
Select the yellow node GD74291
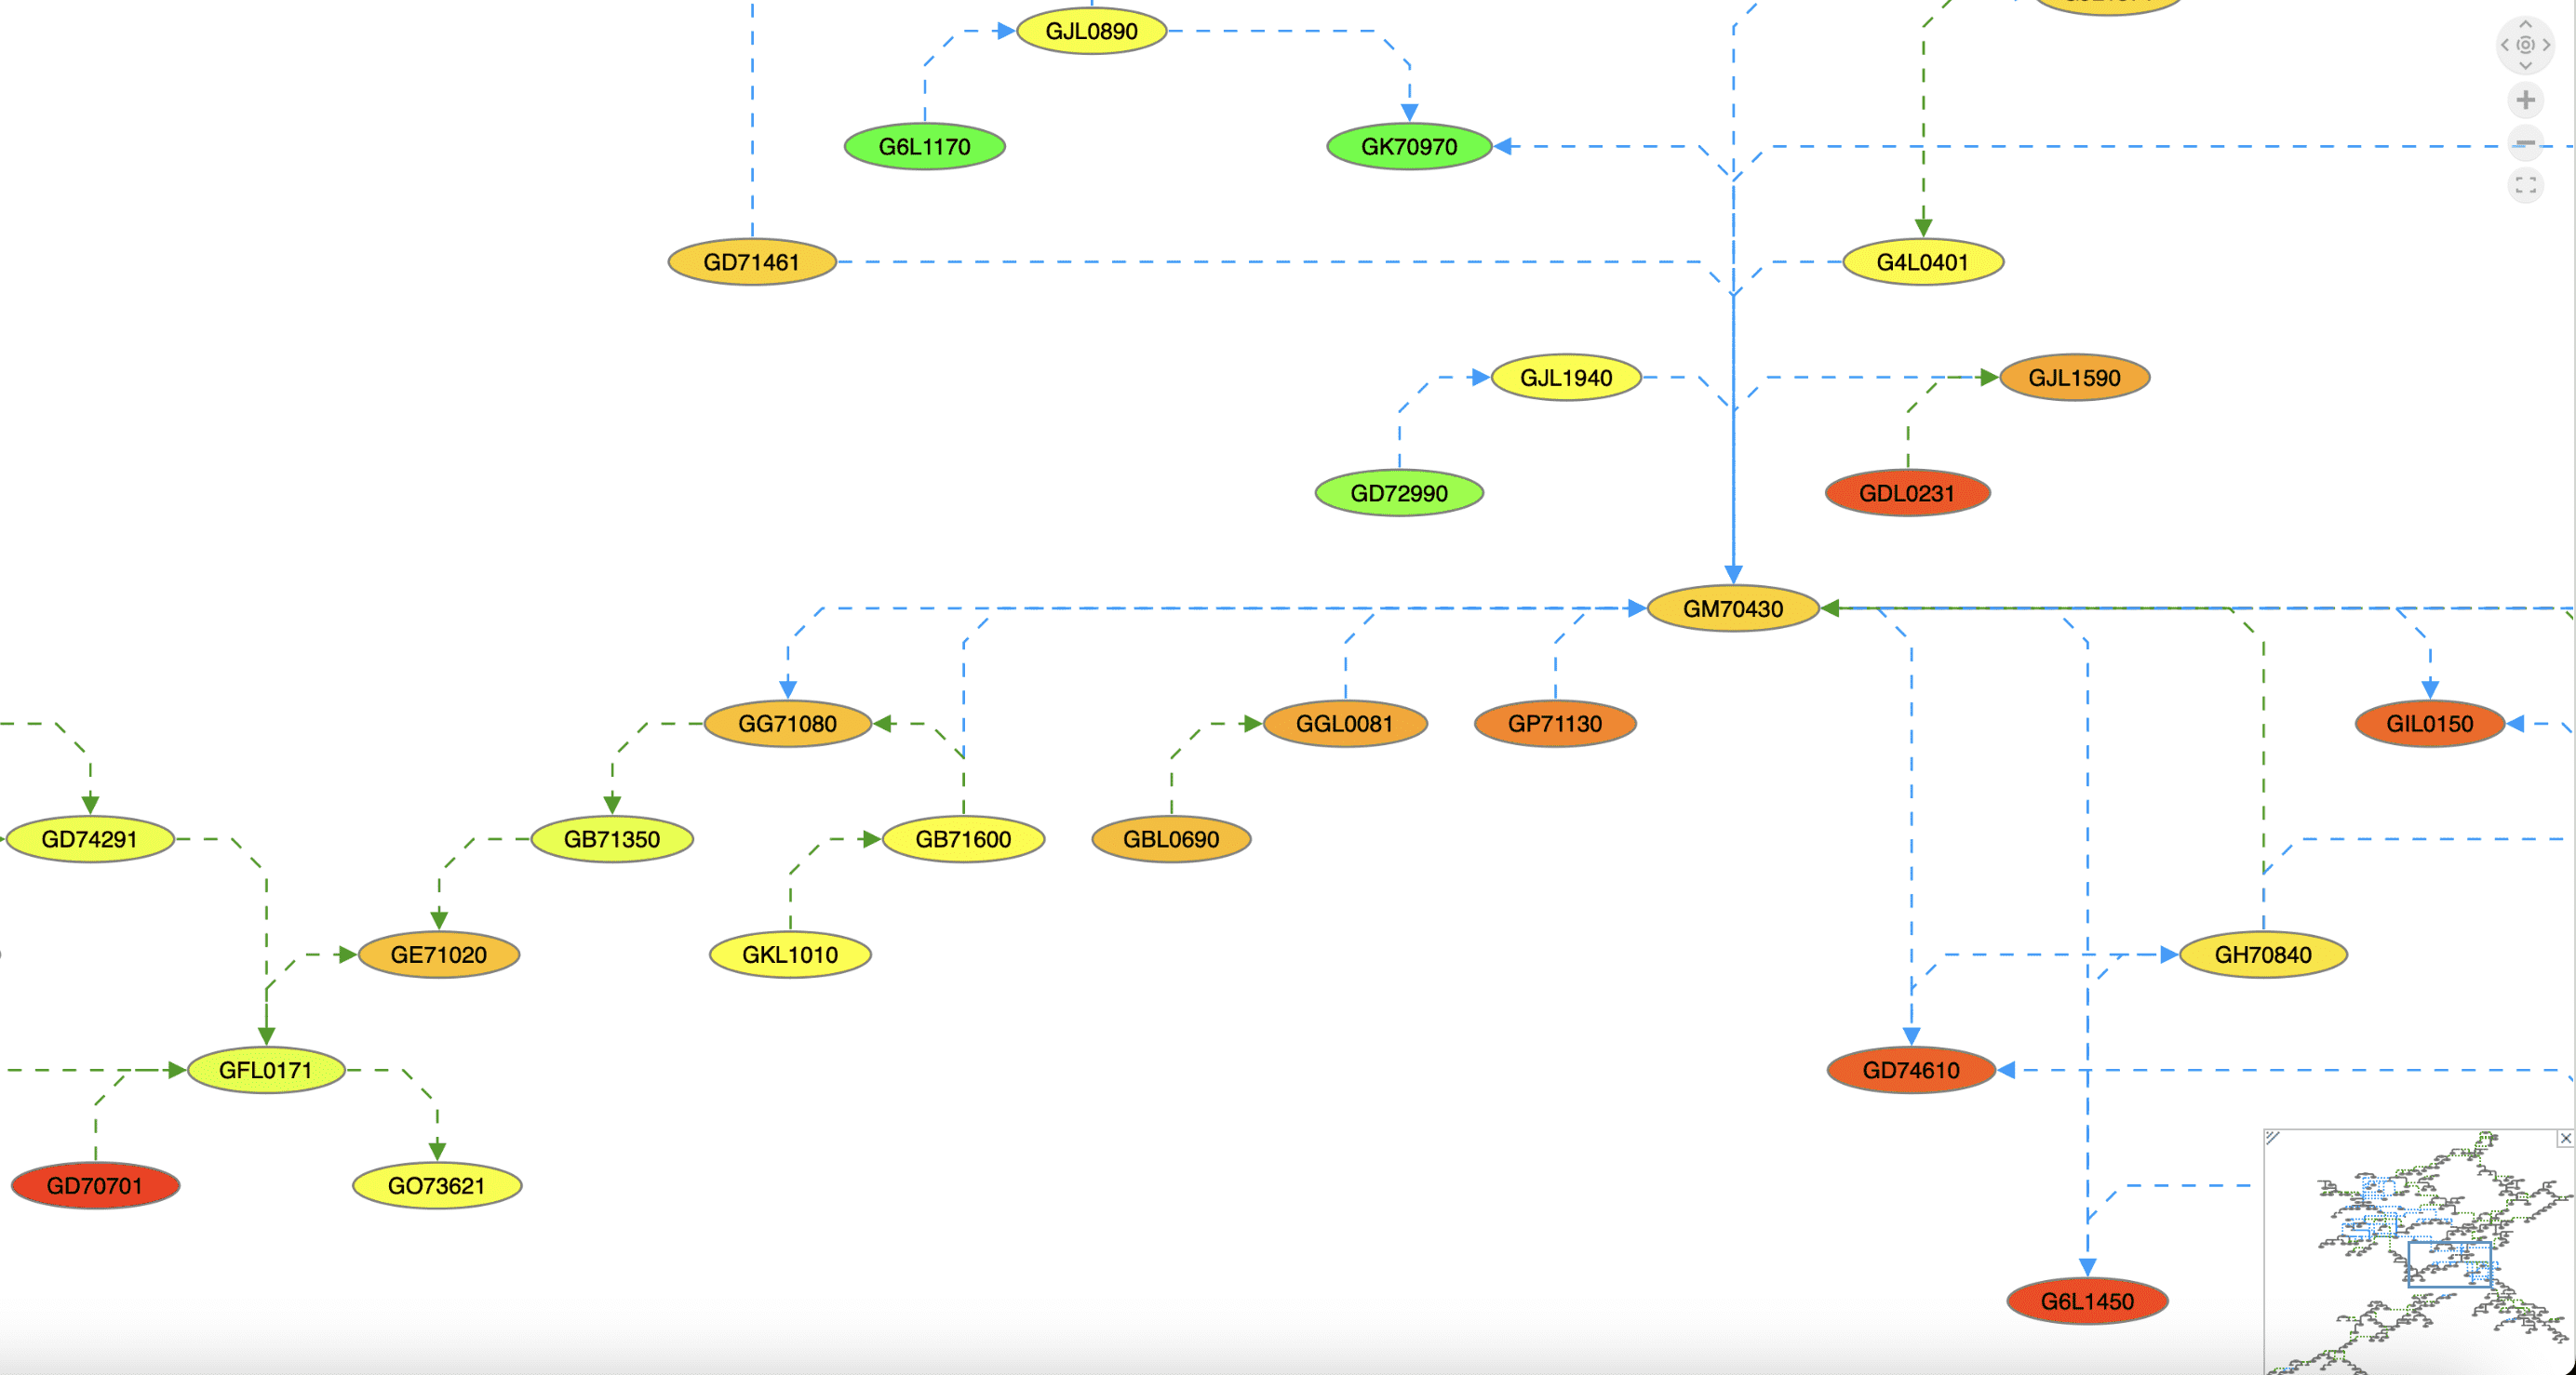point(90,839)
